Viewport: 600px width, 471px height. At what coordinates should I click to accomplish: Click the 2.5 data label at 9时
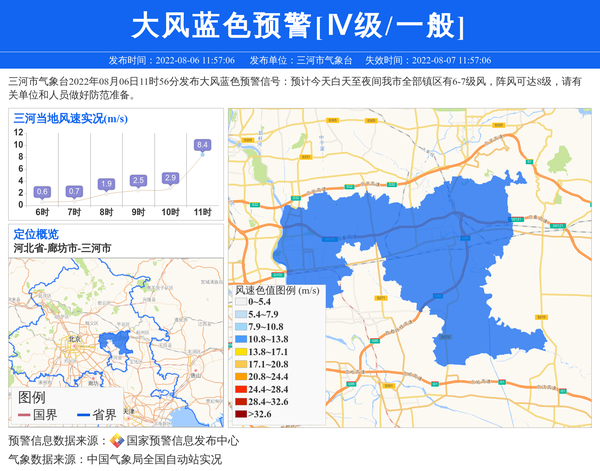pyautogui.click(x=138, y=180)
